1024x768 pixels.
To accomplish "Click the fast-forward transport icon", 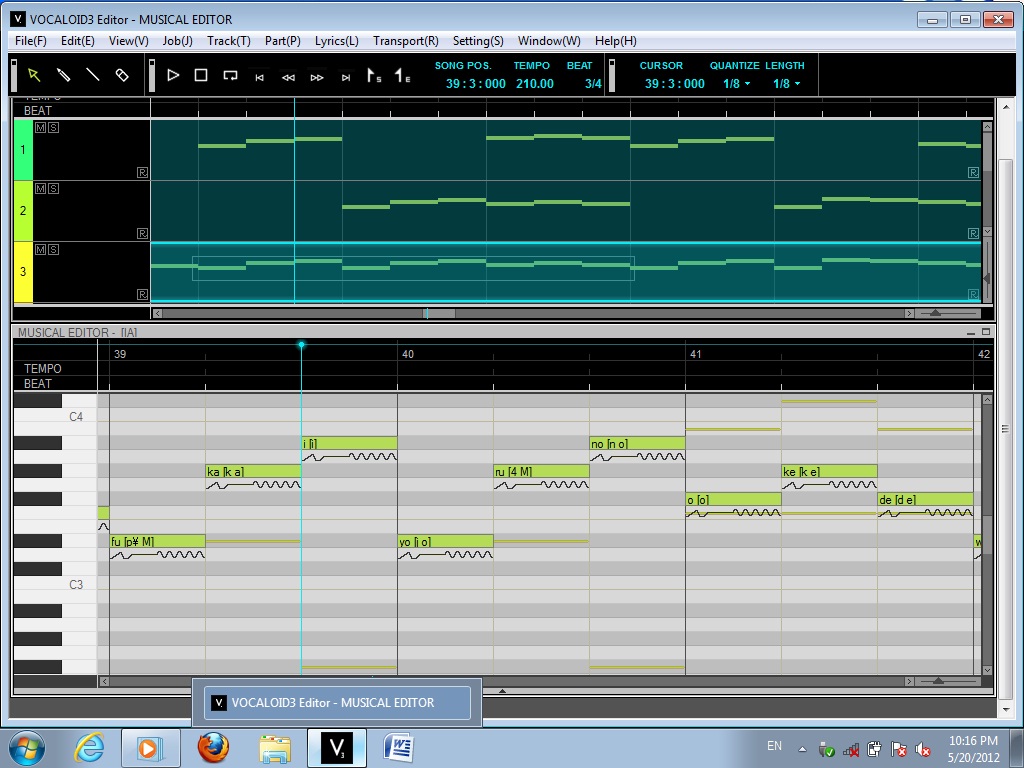I will tap(317, 77).
